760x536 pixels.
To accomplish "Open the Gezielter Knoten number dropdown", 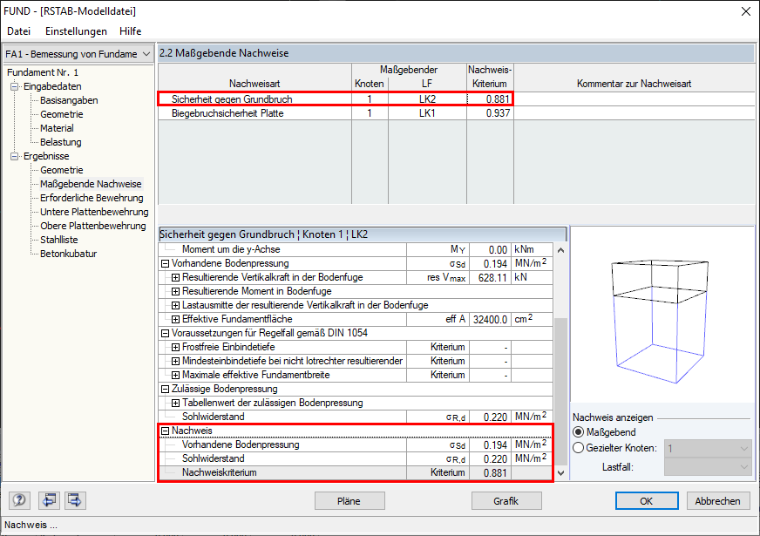I will (x=708, y=448).
